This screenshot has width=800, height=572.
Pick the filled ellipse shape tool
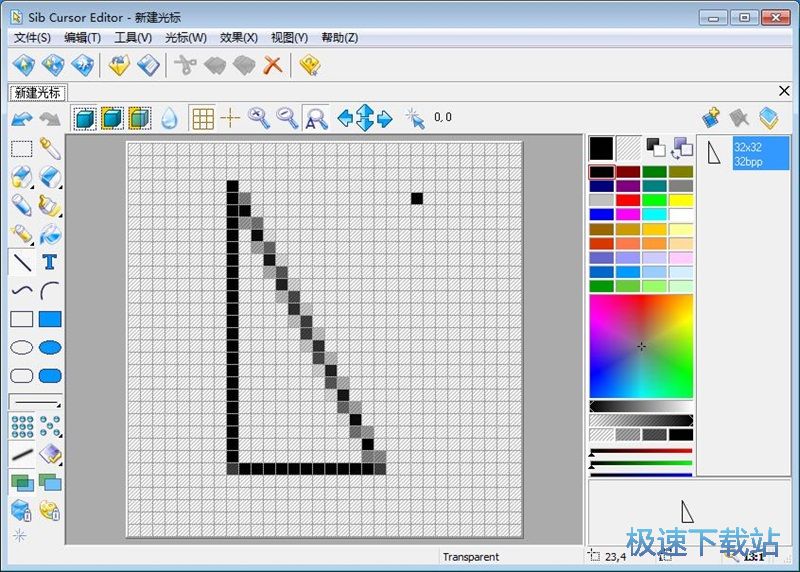[x=49, y=348]
